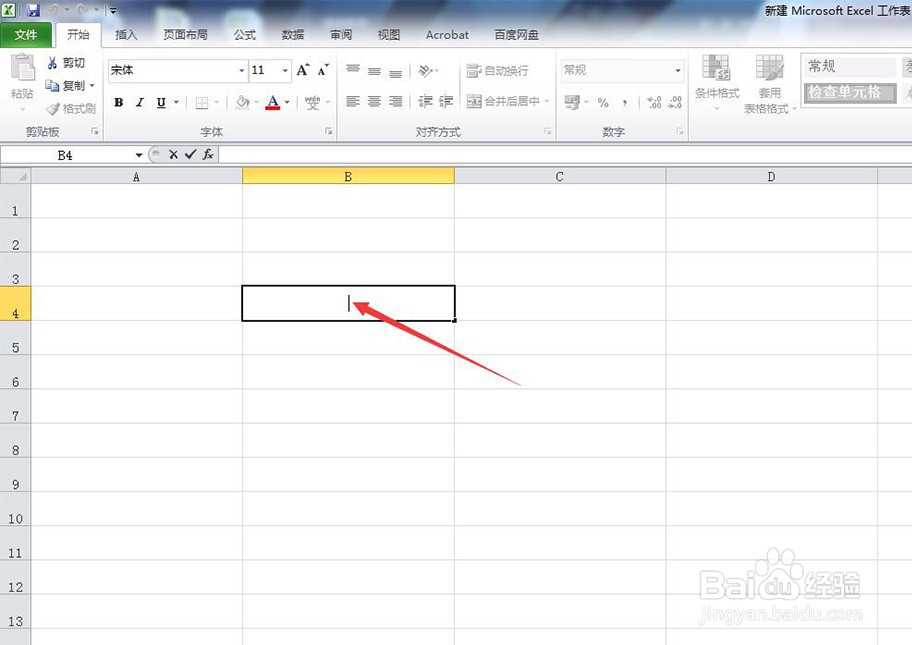Click the Paste clipboard icon
The height and width of the screenshot is (645, 912).
23,69
